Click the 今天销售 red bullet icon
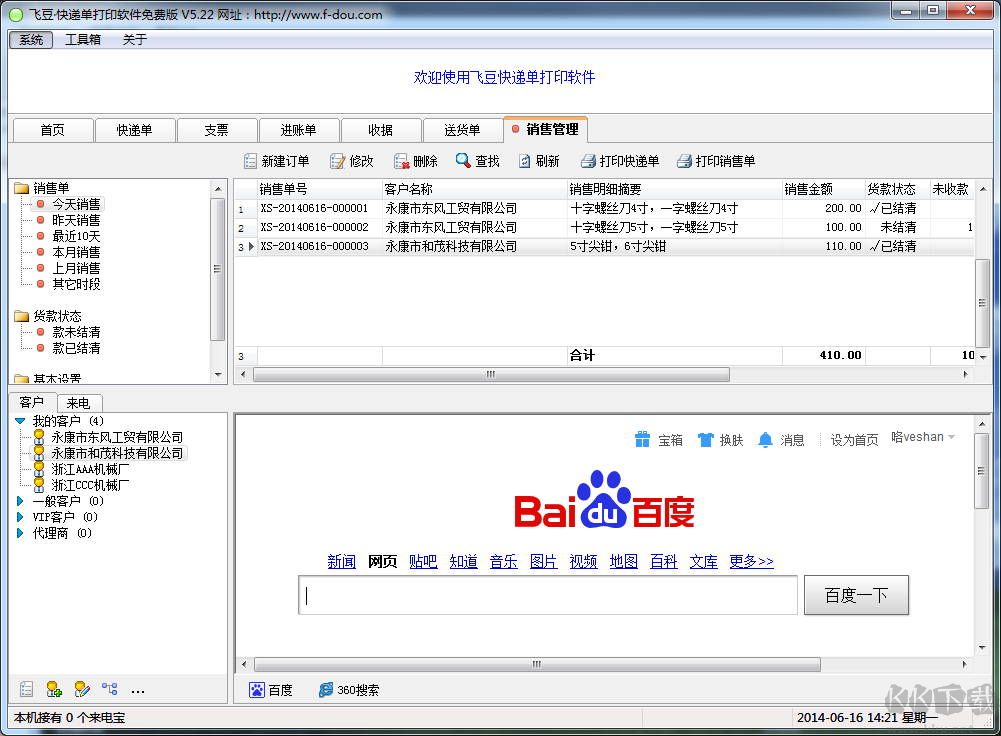This screenshot has height=736, width=1001. [x=40, y=204]
